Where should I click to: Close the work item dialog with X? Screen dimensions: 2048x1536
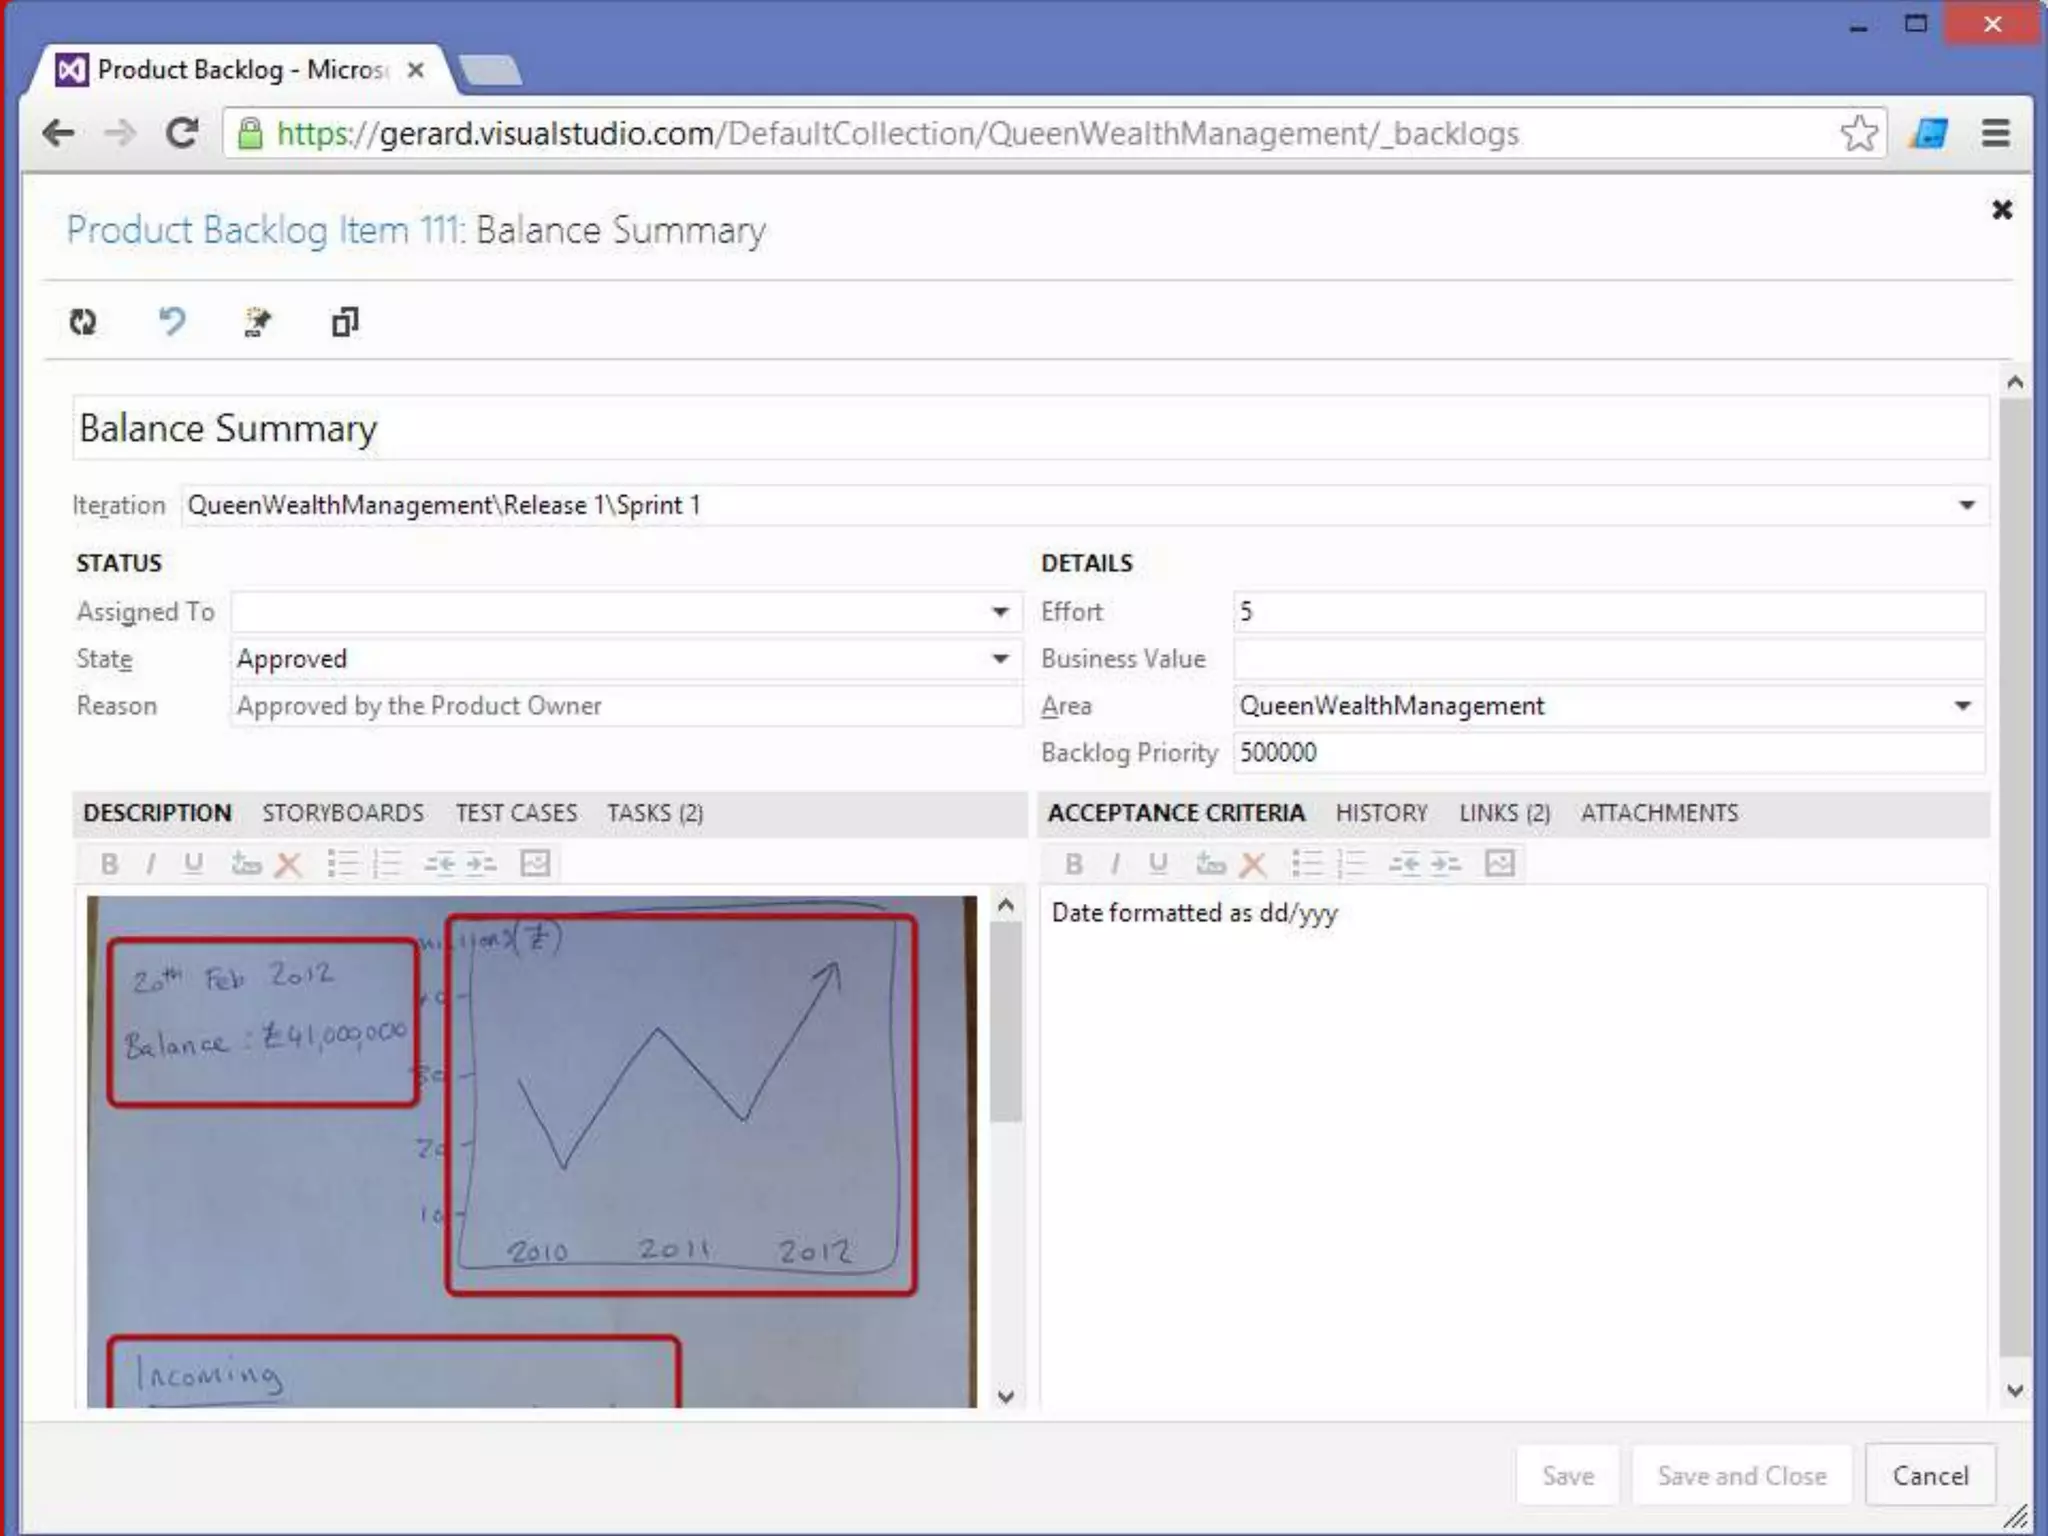click(x=2001, y=210)
